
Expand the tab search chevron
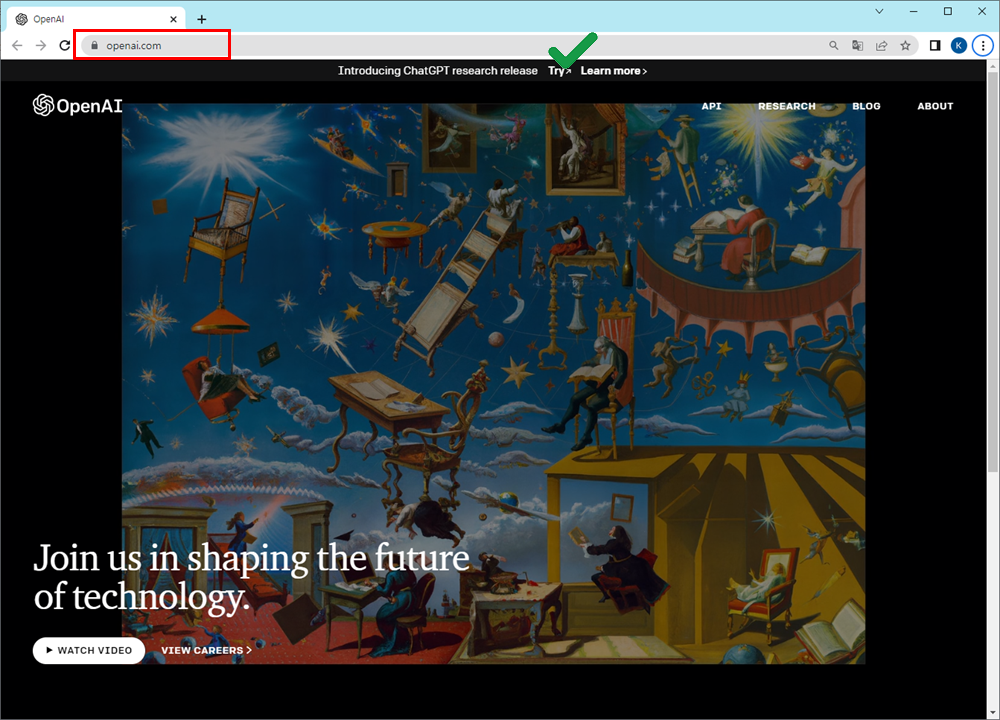point(879,11)
